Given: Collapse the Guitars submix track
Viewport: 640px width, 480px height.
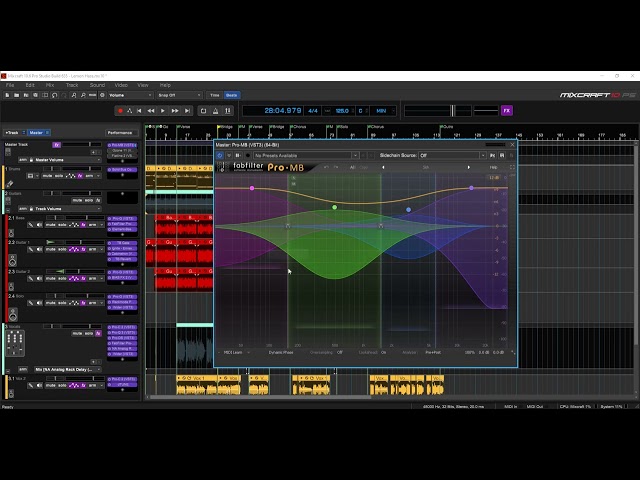Looking at the screenshot, I should [x=8, y=211].
